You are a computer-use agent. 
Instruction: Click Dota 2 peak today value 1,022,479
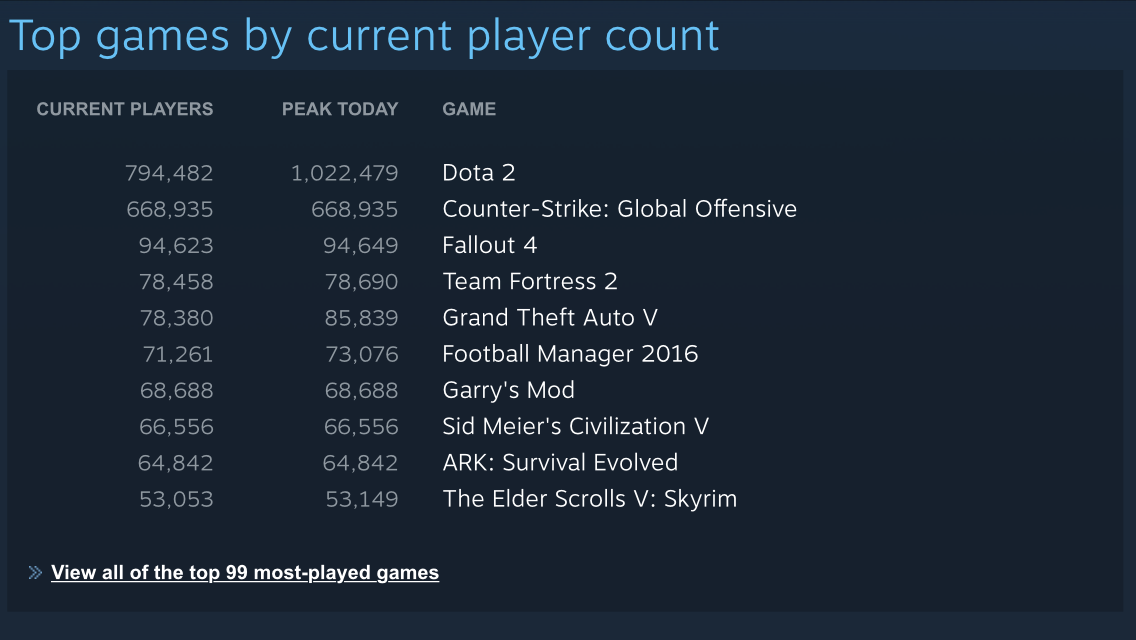(344, 173)
